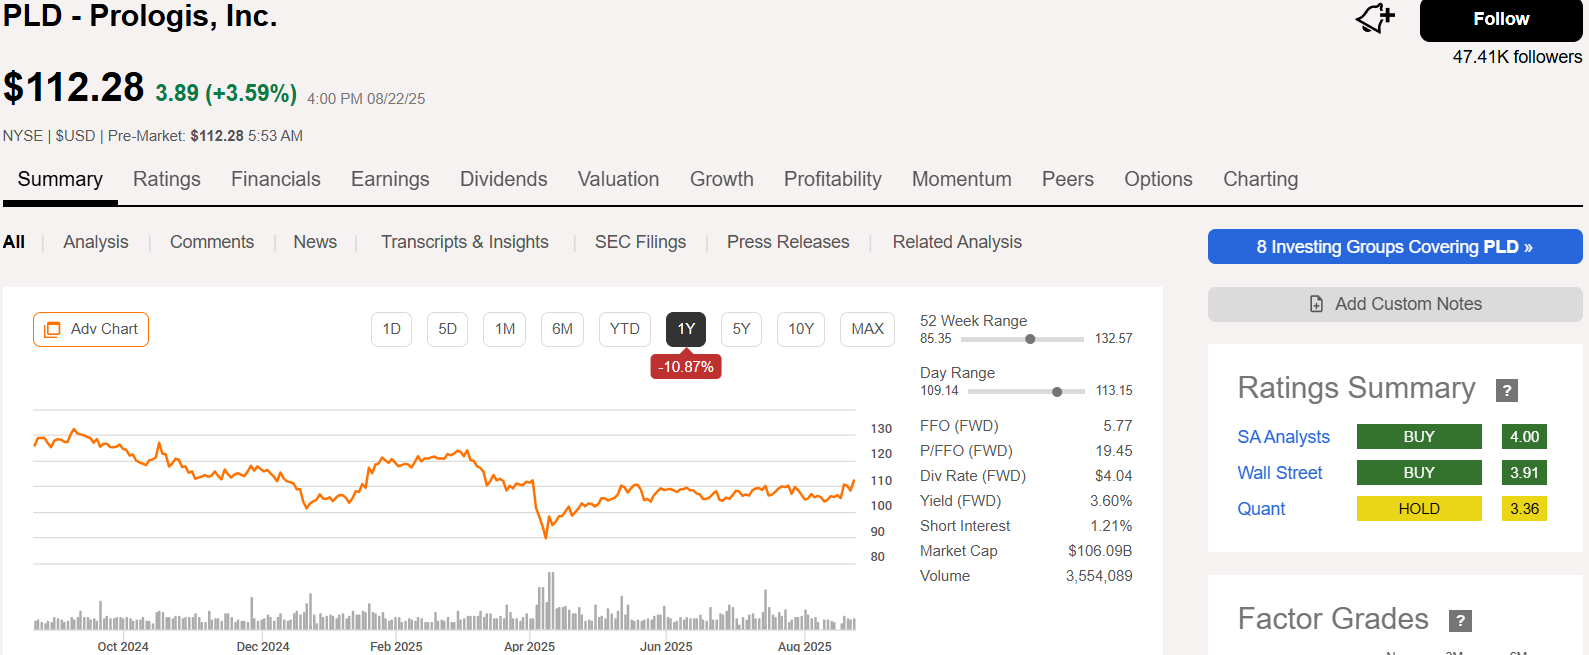Select the 6M chart range
This screenshot has height=655, width=1589.
pyautogui.click(x=563, y=329)
